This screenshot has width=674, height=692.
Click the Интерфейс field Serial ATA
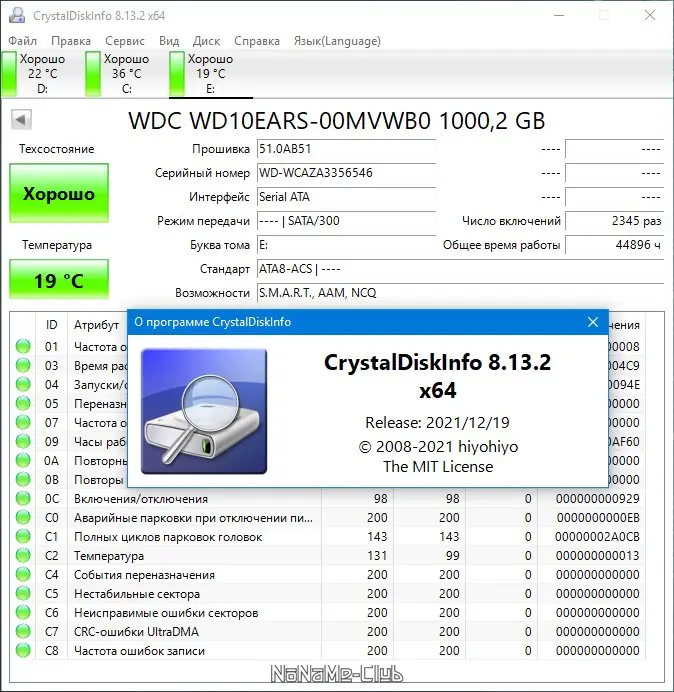[x=346, y=197]
